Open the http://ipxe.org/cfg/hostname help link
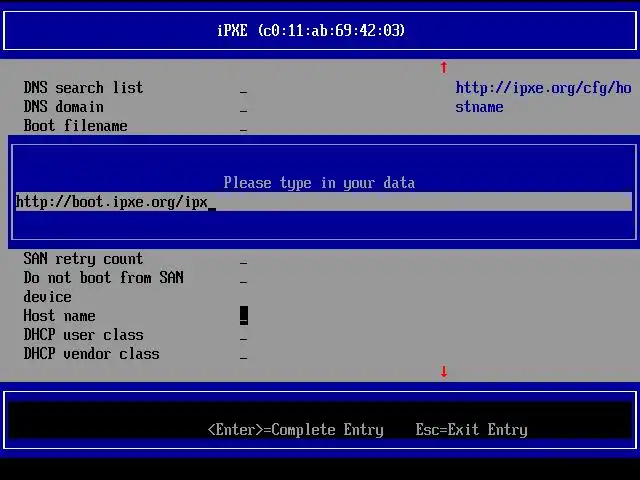The width and height of the screenshot is (640, 480). pyautogui.click(x=543, y=97)
